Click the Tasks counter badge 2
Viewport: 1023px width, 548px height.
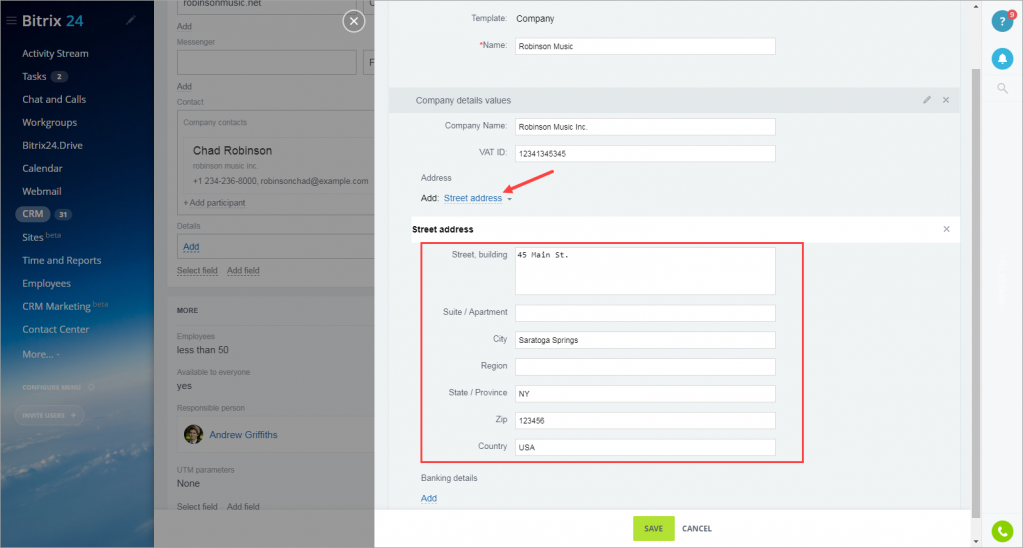click(x=59, y=76)
